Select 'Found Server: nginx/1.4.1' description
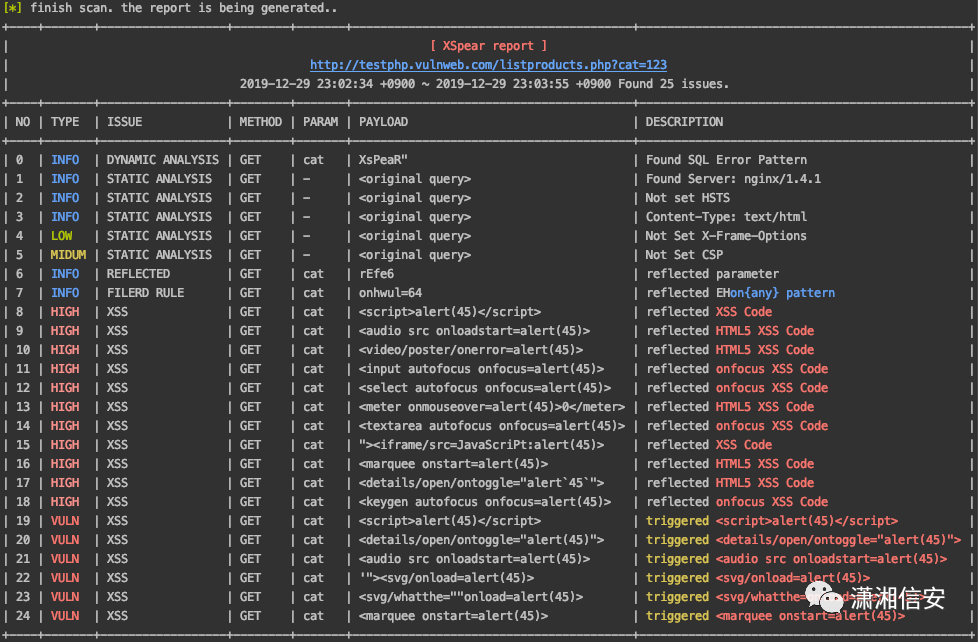 [733, 178]
